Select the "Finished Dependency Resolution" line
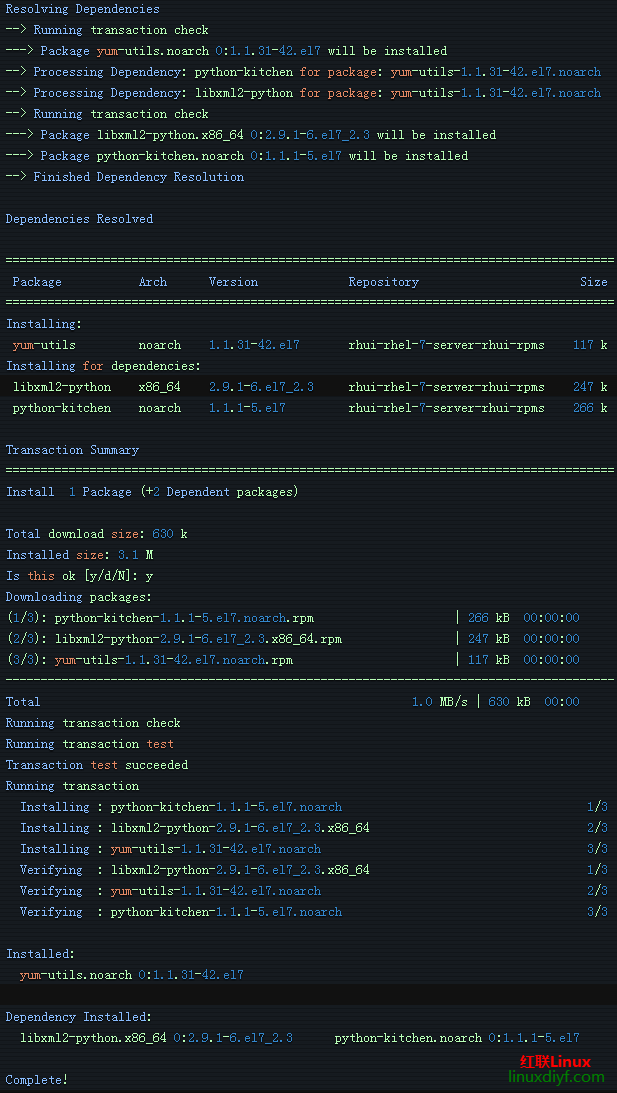This screenshot has width=617, height=1093. [x=138, y=177]
